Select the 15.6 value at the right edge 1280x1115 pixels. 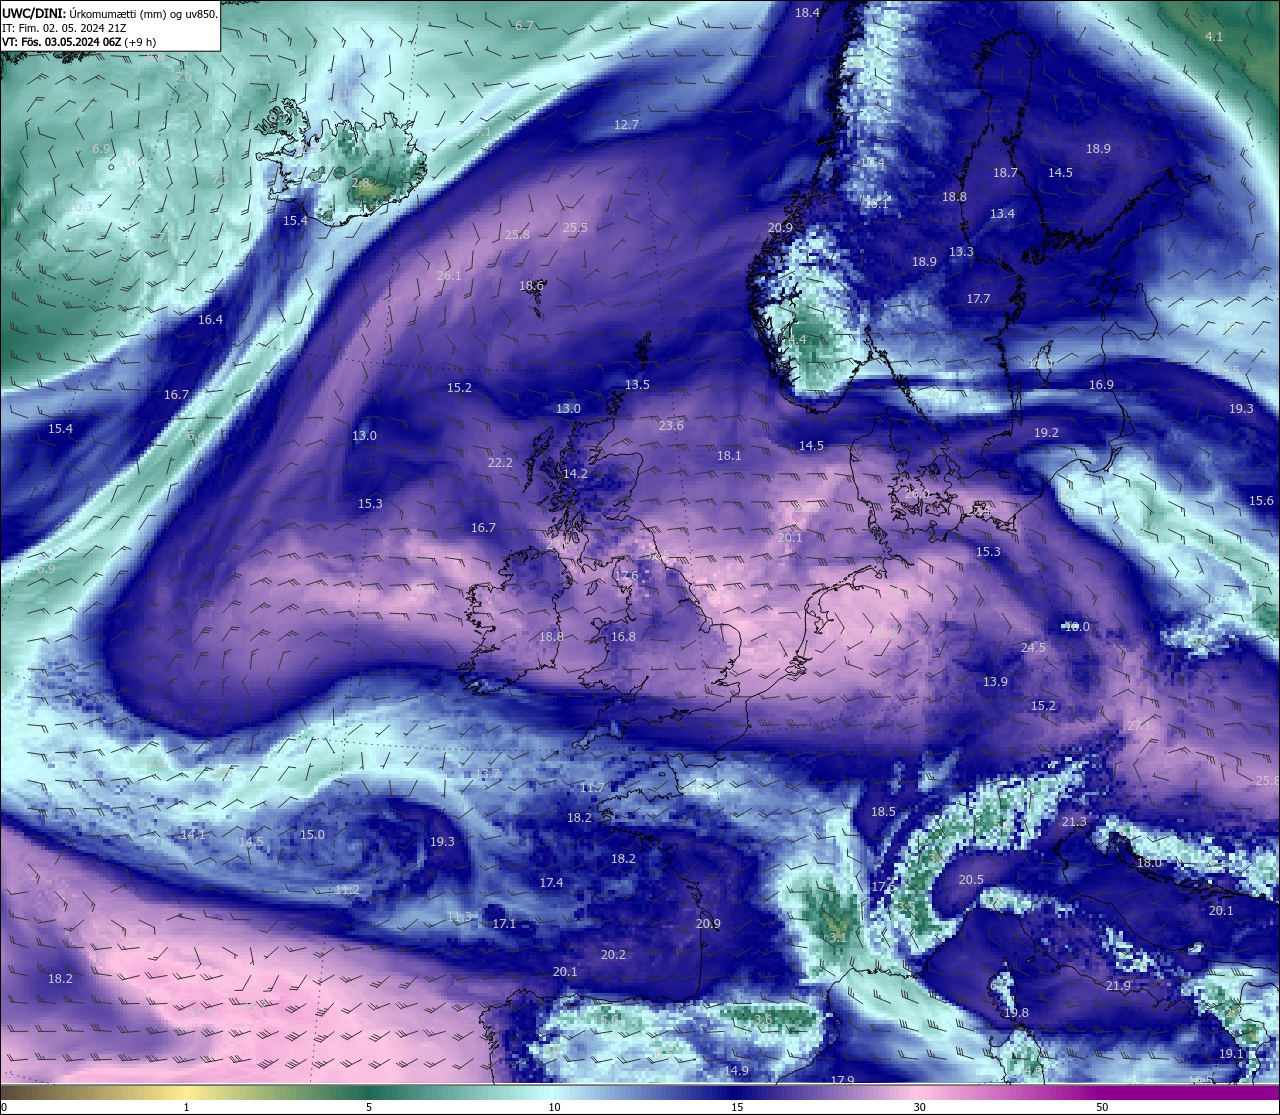click(x=1261, y=501)
